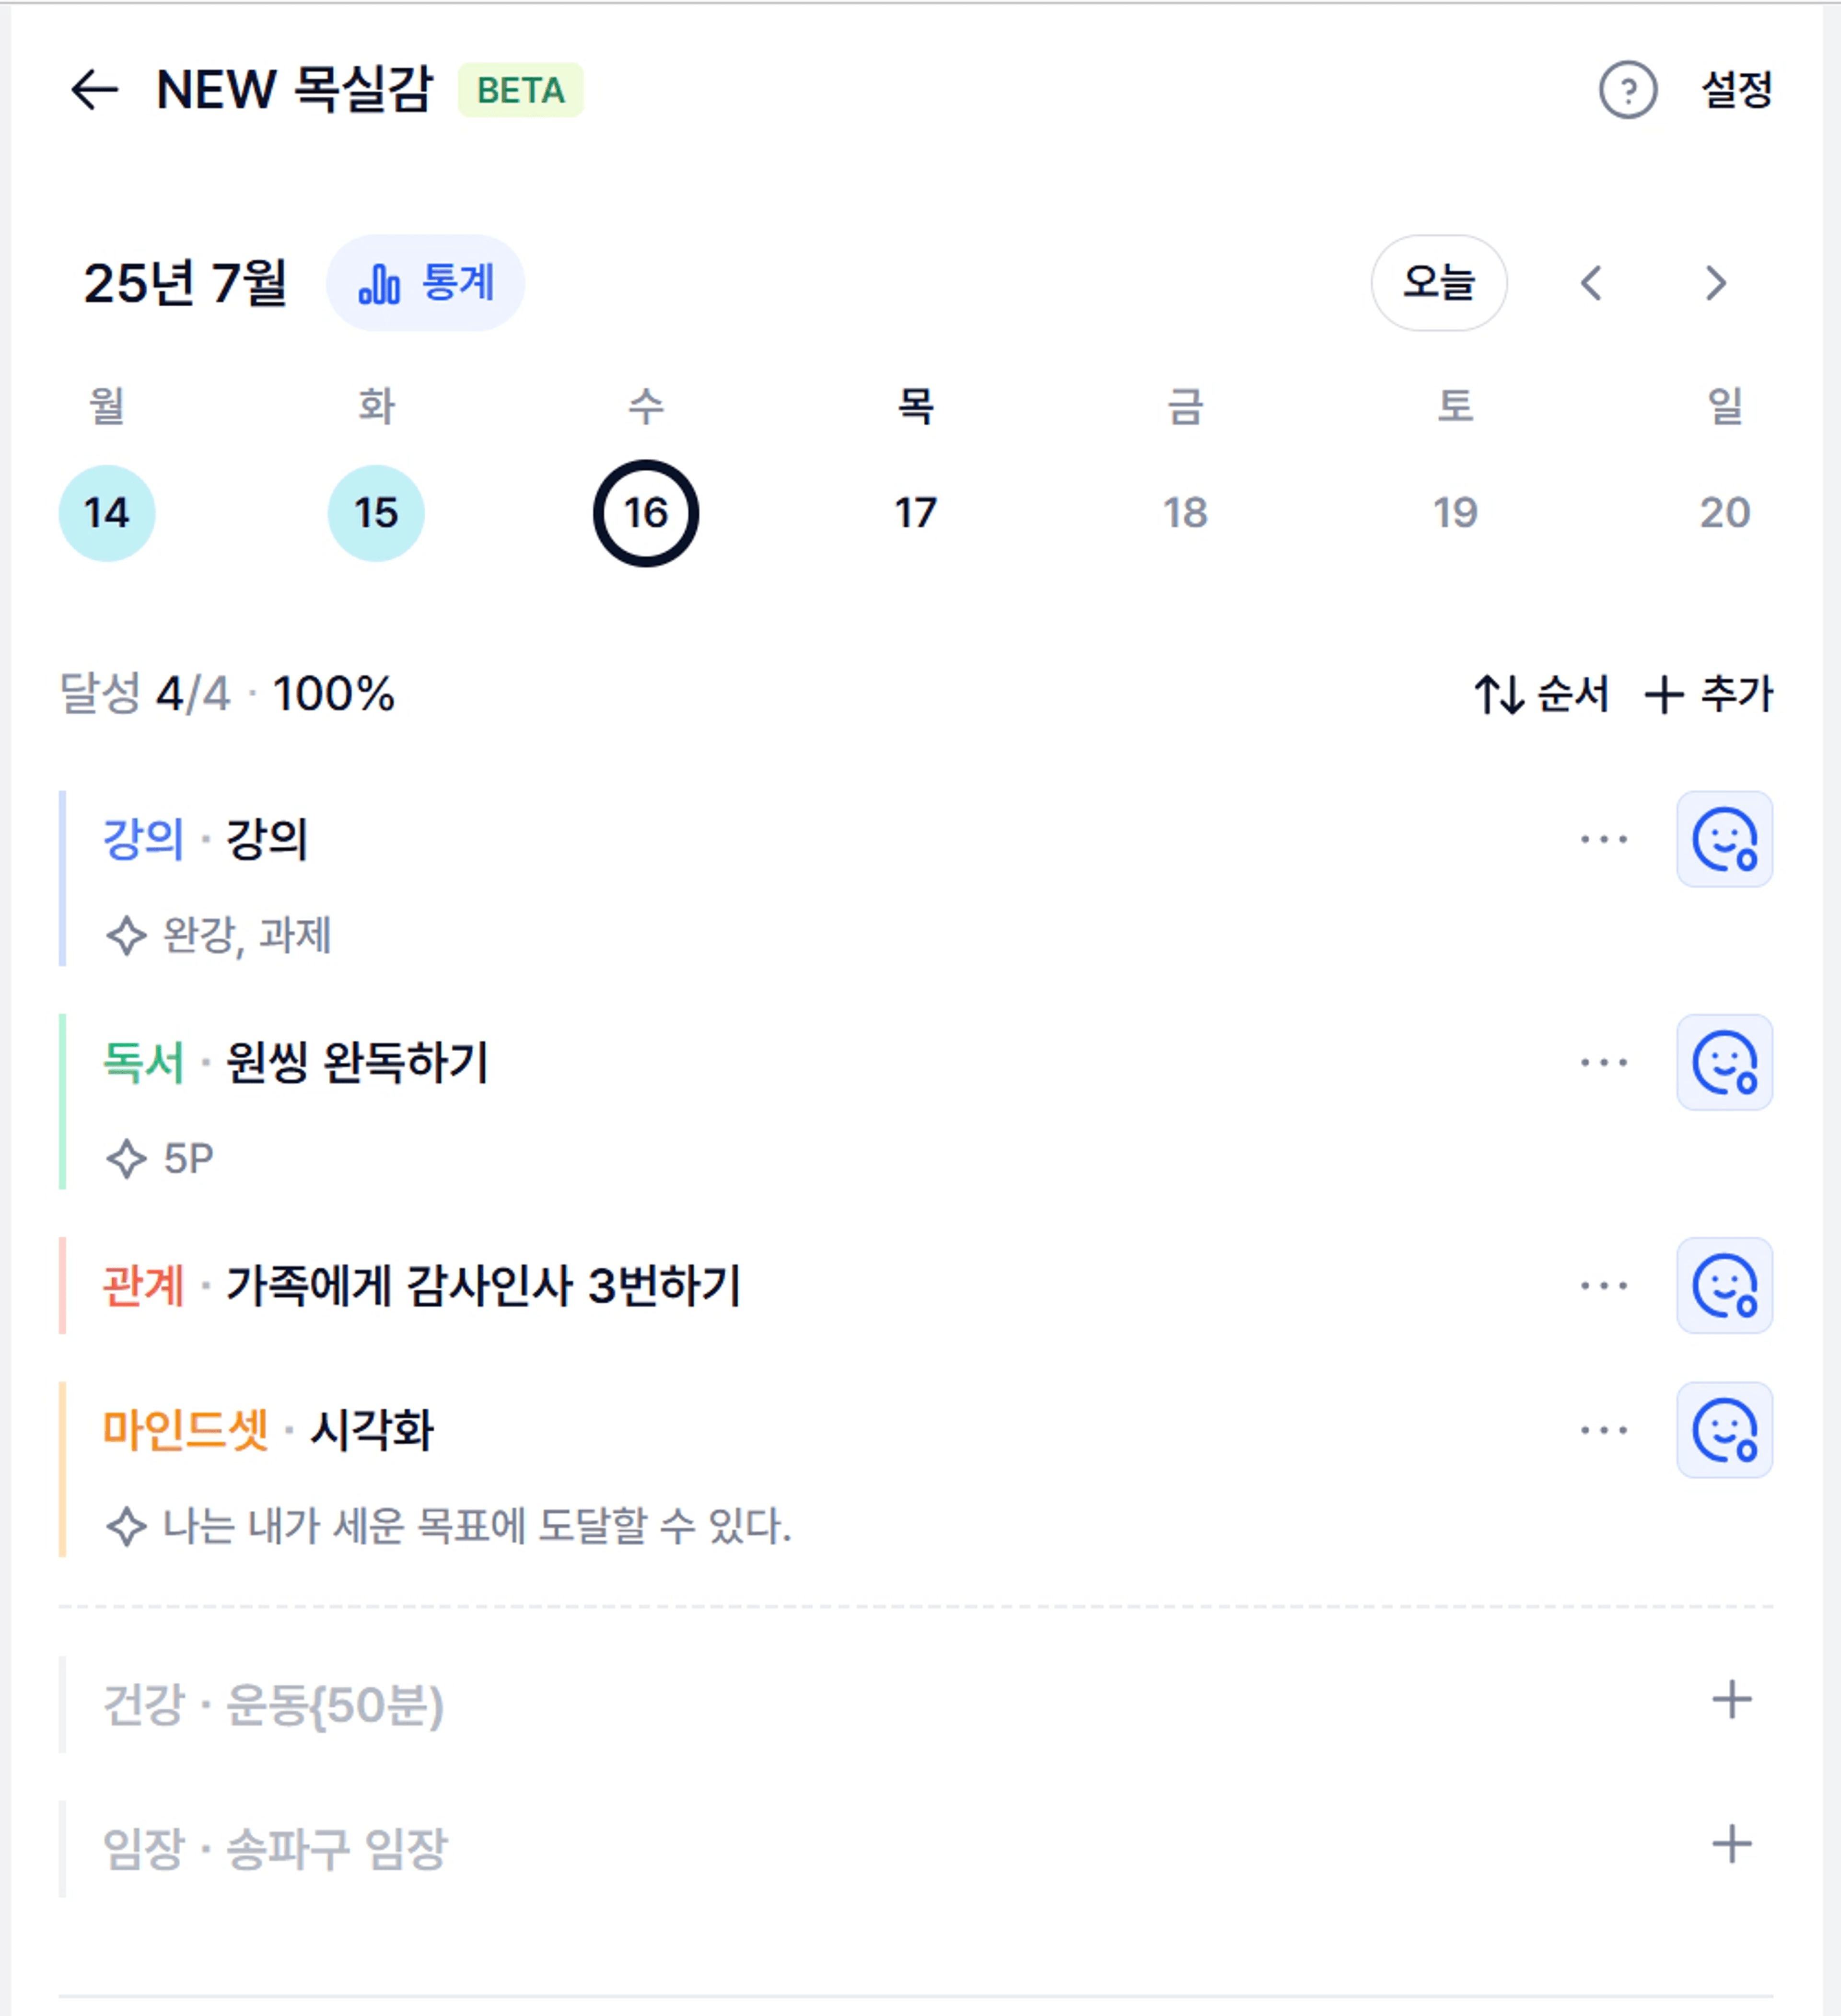Click the 오늘 today button
Screen dimensions: 1841x2016
(1438, 283)
